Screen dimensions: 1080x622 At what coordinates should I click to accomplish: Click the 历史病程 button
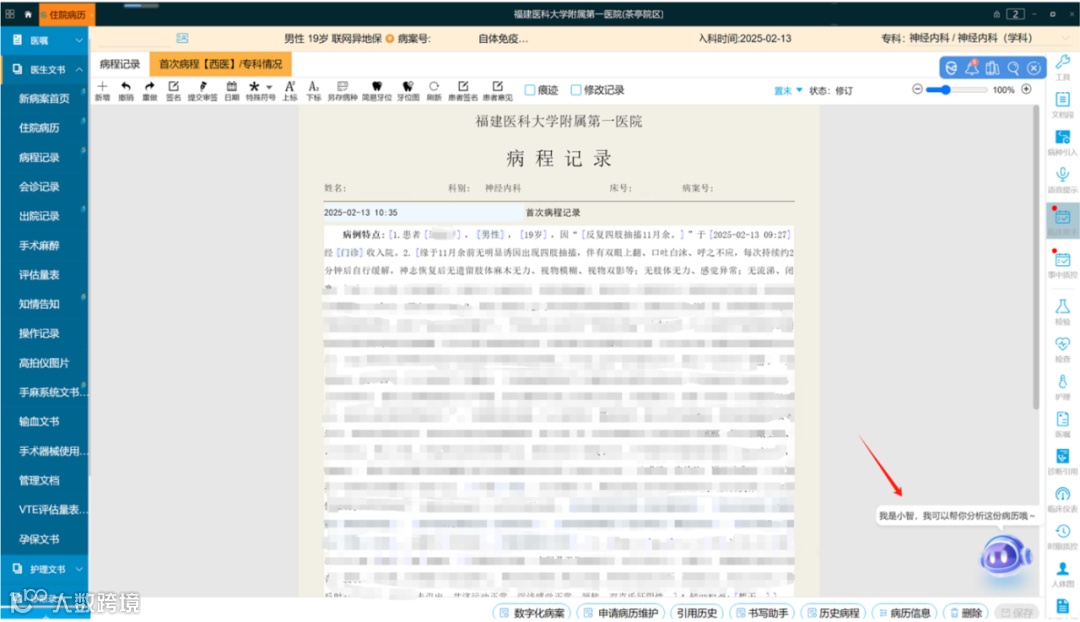click(x=833, y=612)
